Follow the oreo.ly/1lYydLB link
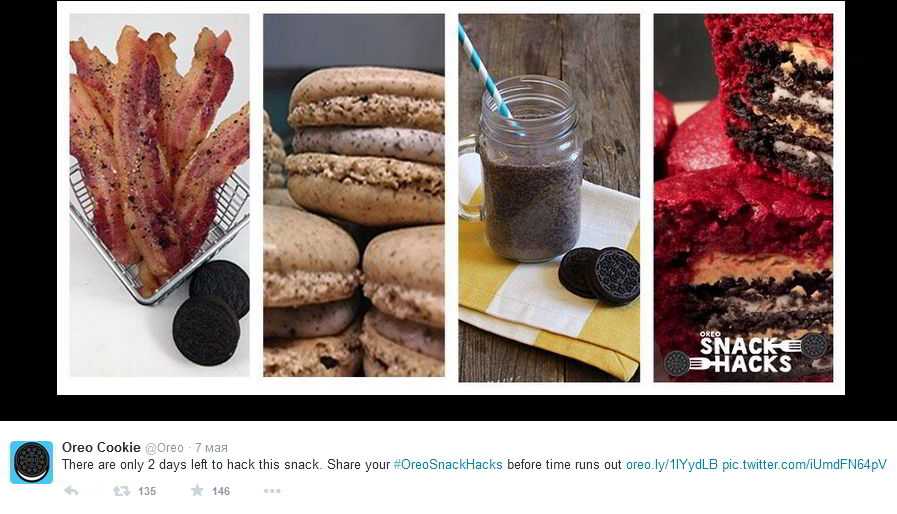 click(672, 465)
